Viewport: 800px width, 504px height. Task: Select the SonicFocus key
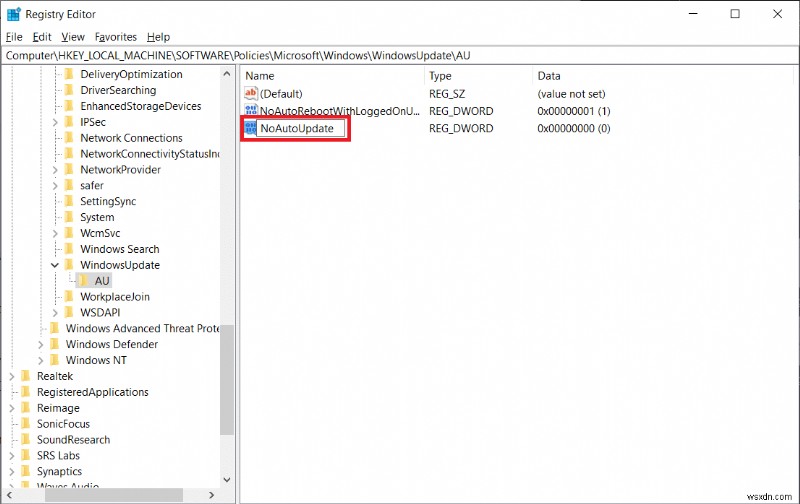click(x=63, y=423)
